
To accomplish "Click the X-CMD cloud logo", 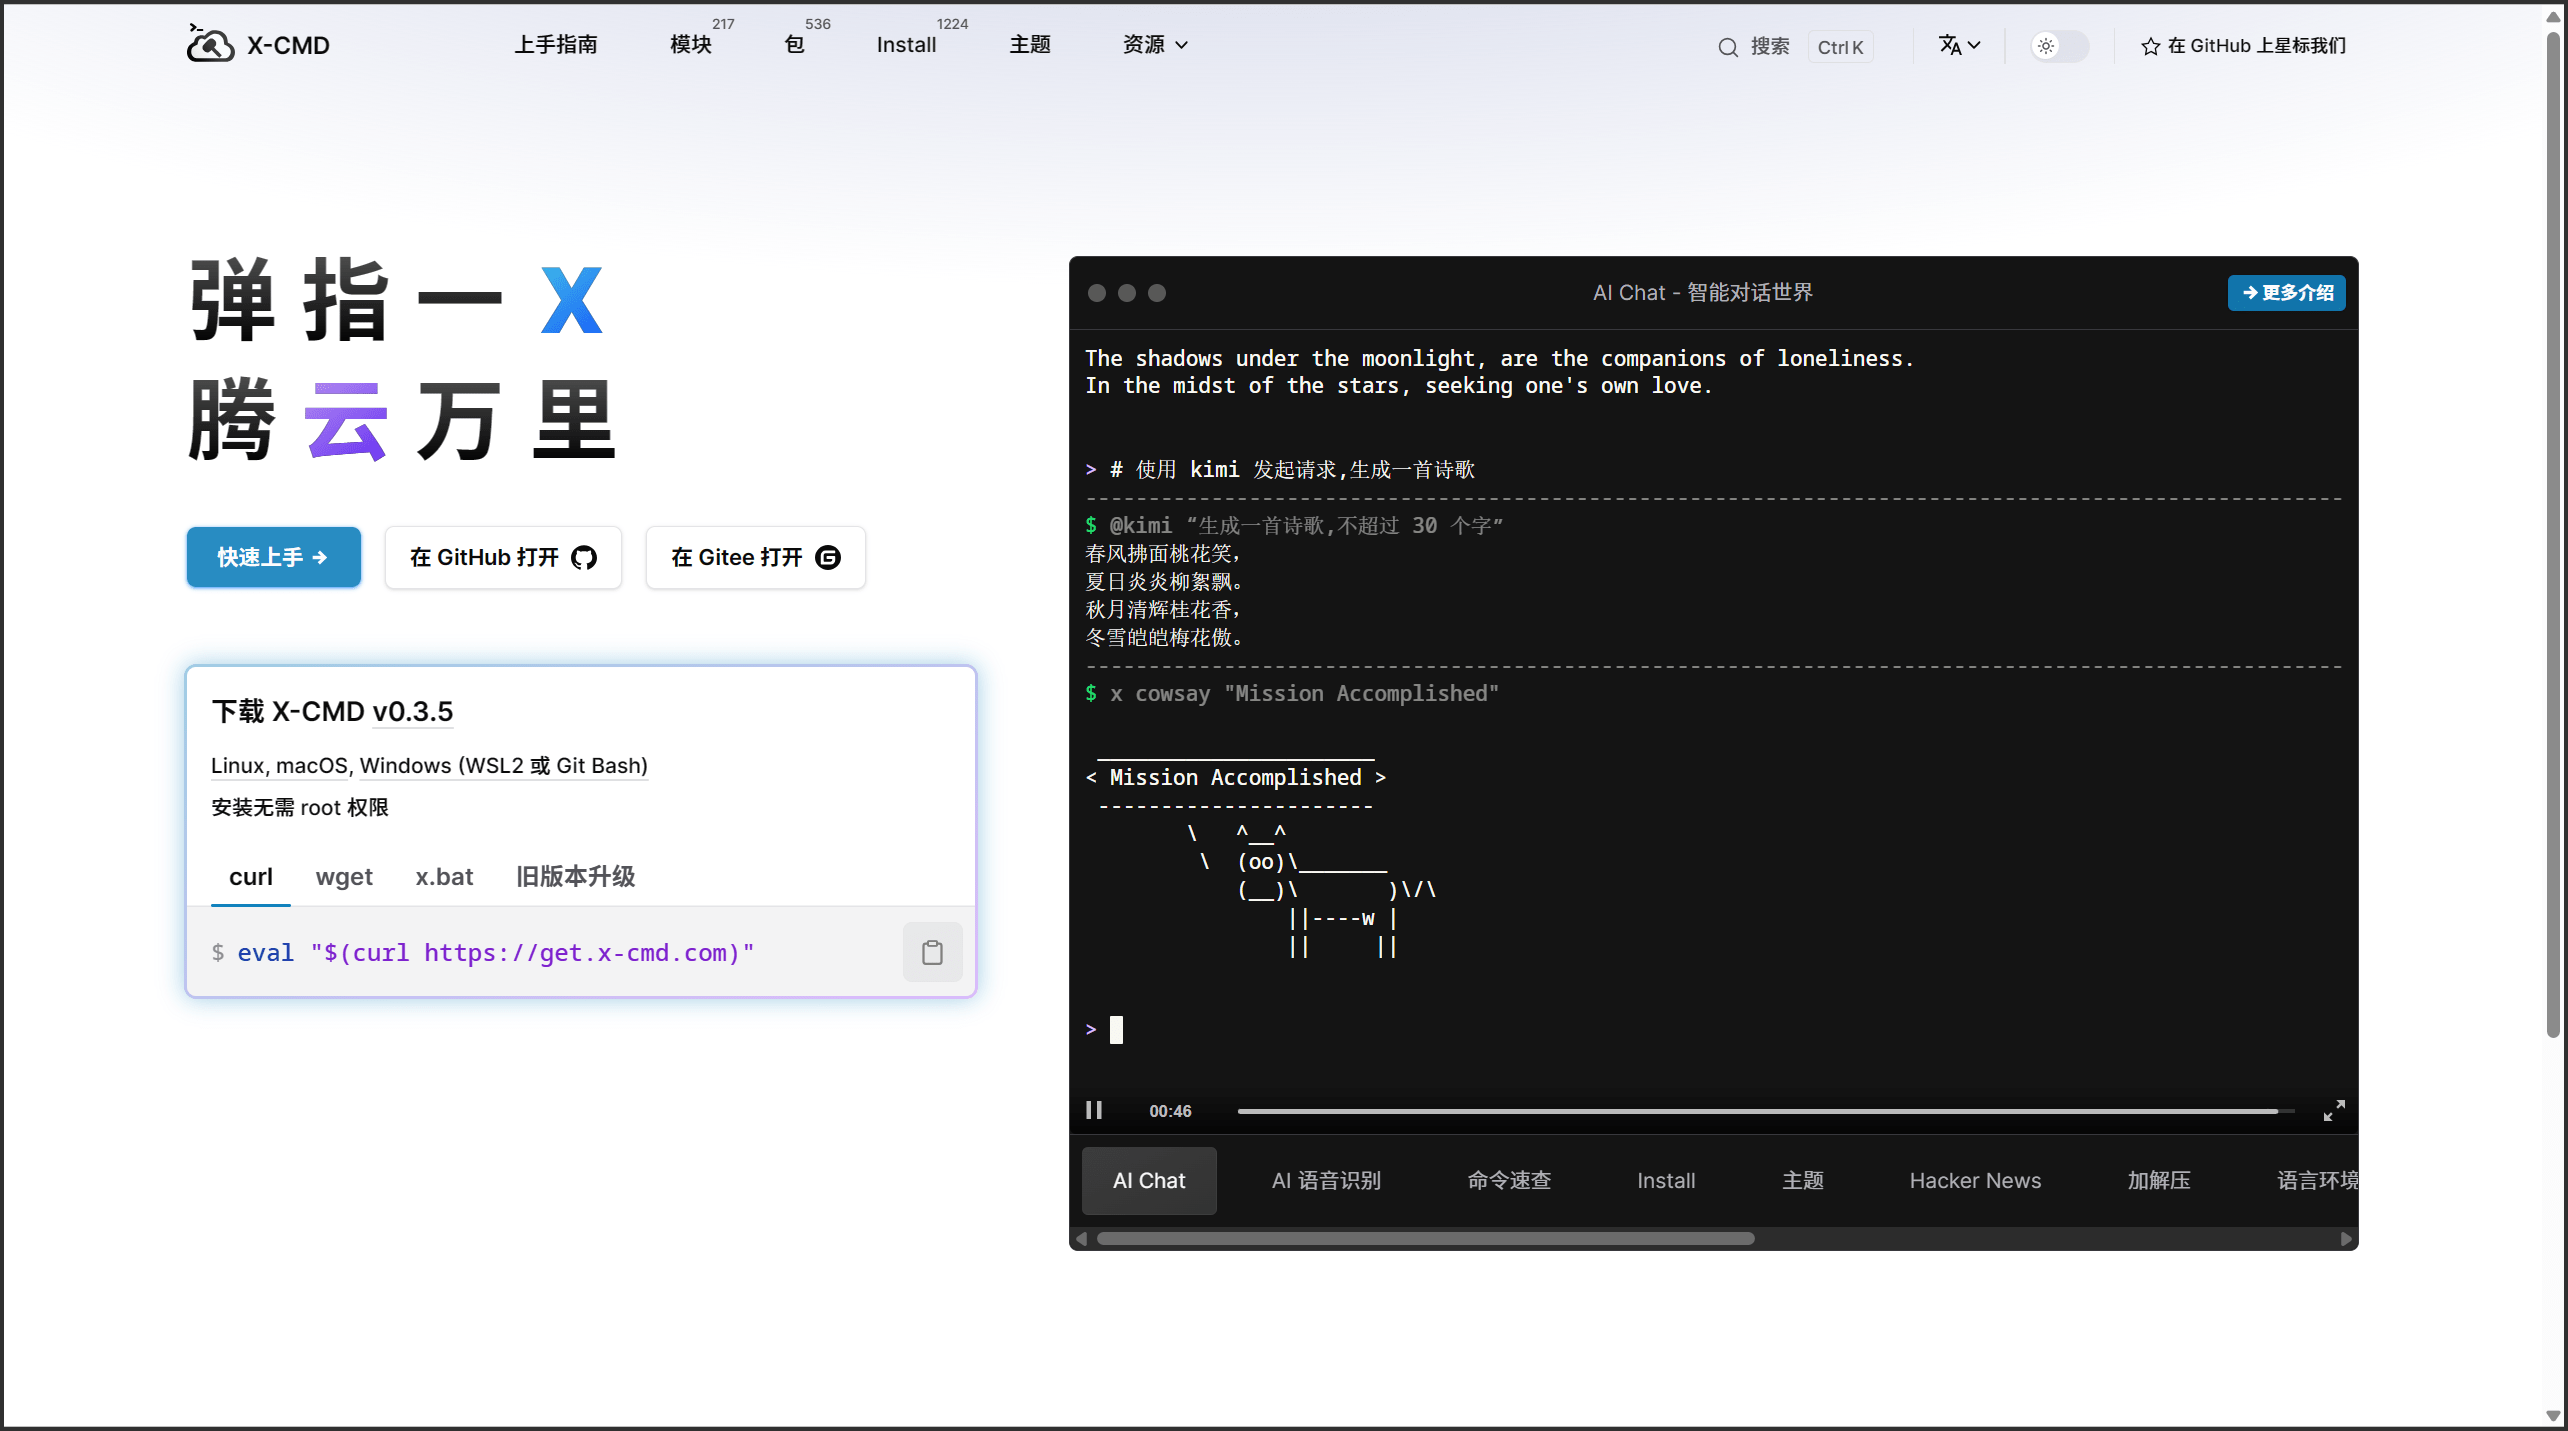I will point(210,45).
